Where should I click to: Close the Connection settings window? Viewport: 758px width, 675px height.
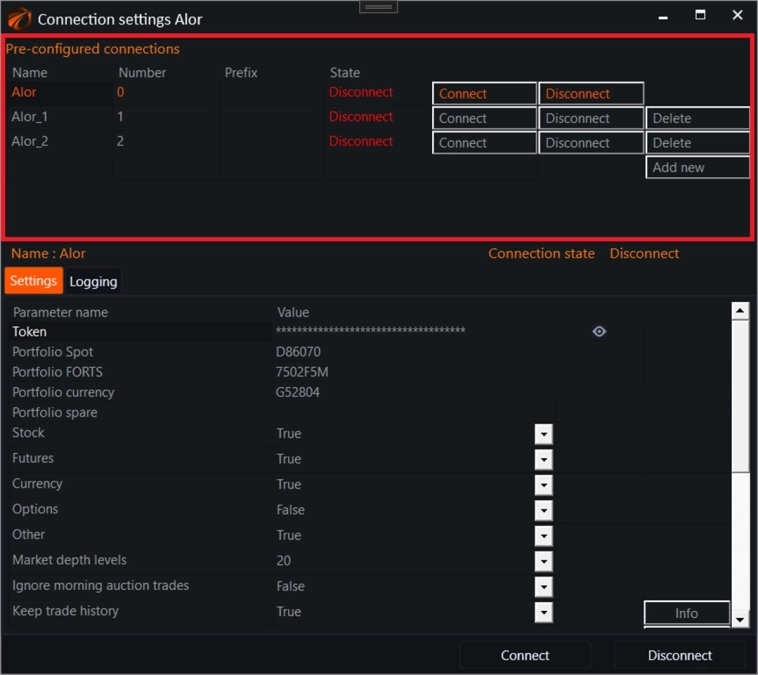pos(737,16)
